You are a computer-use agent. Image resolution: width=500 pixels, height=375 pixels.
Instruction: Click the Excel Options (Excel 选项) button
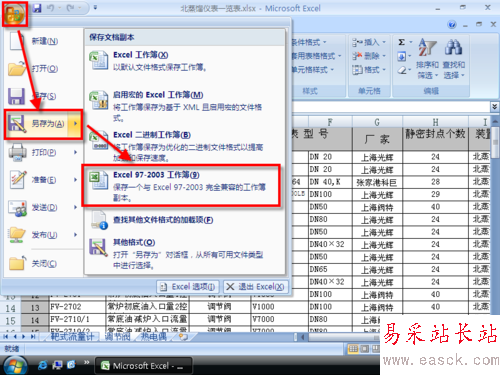pyautogui.click(x=188, y=287)
